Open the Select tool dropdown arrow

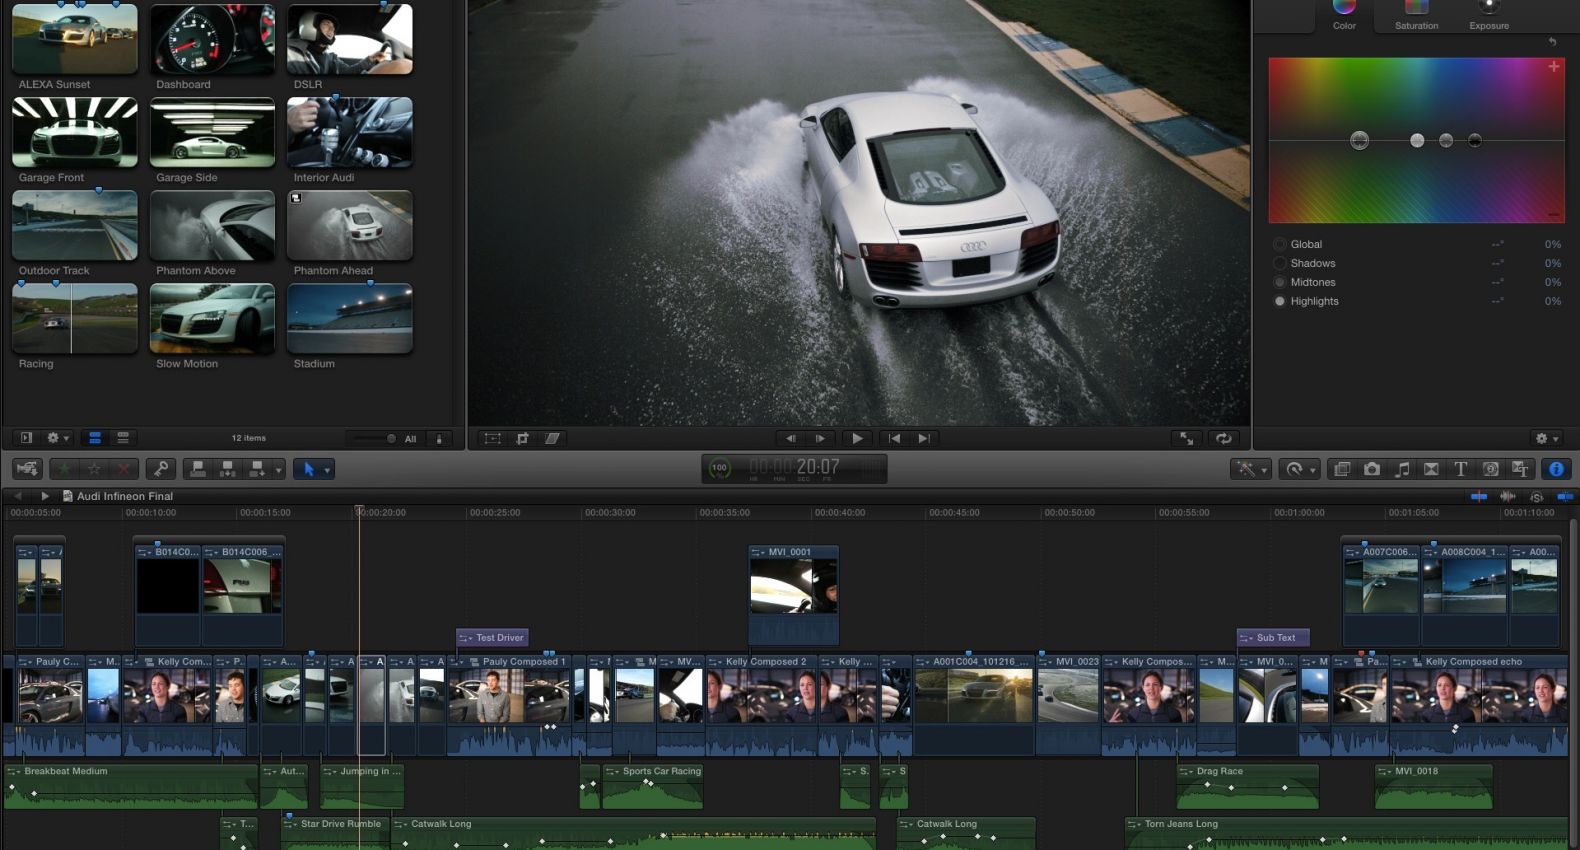327,470
